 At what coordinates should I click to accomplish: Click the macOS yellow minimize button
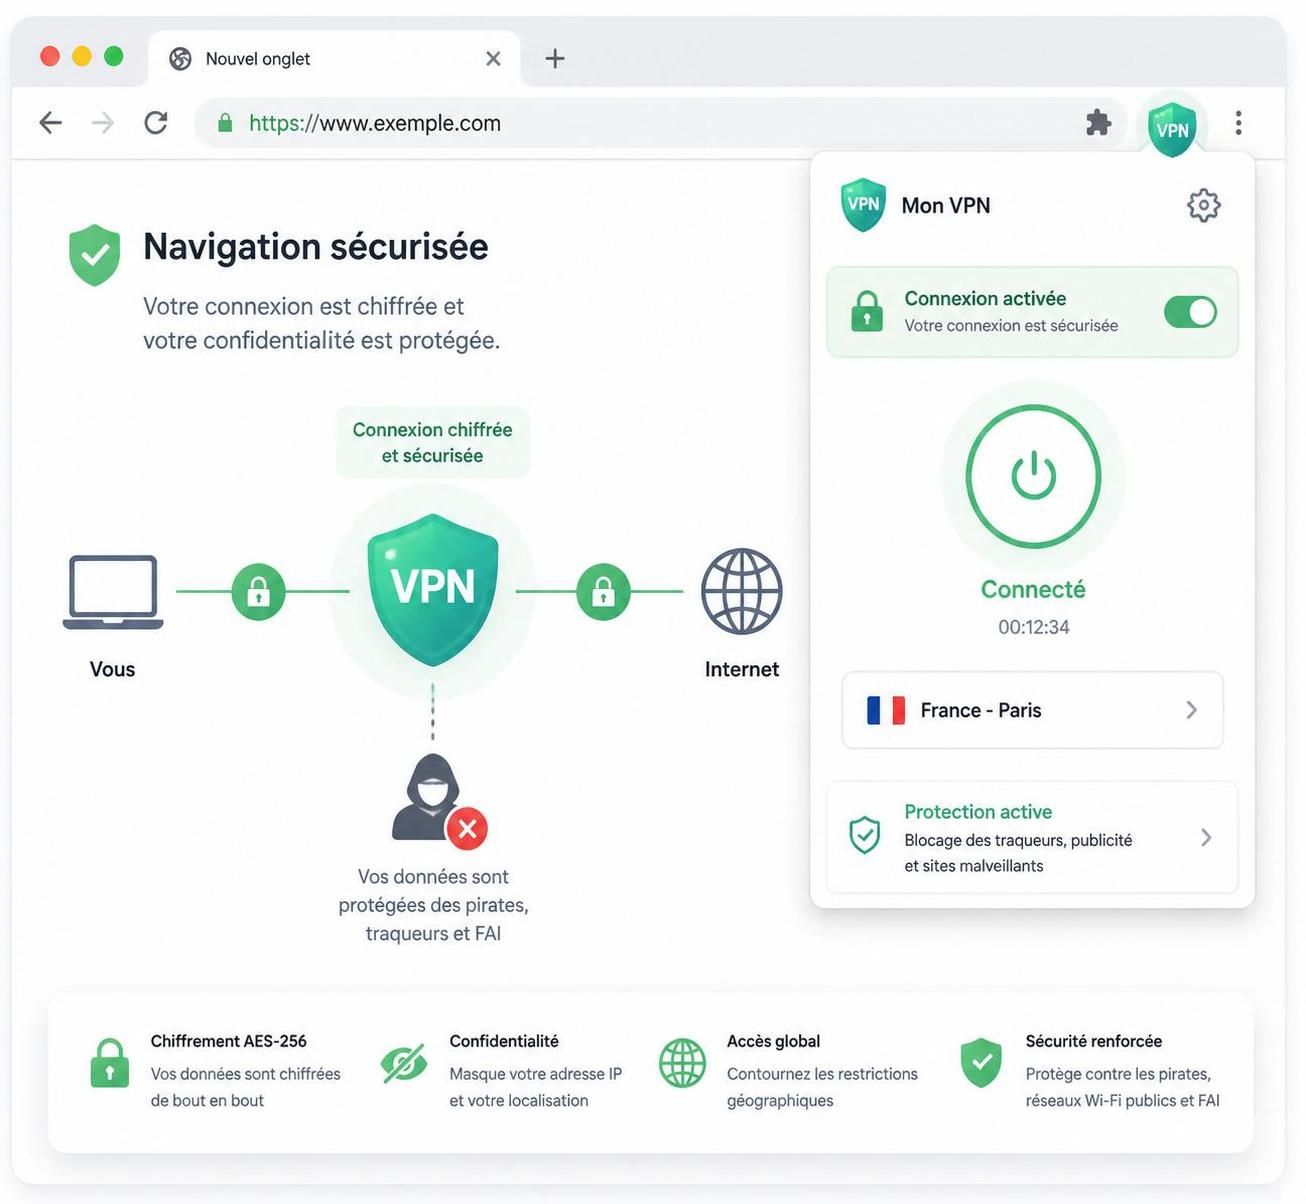click(x=82, y=56)
